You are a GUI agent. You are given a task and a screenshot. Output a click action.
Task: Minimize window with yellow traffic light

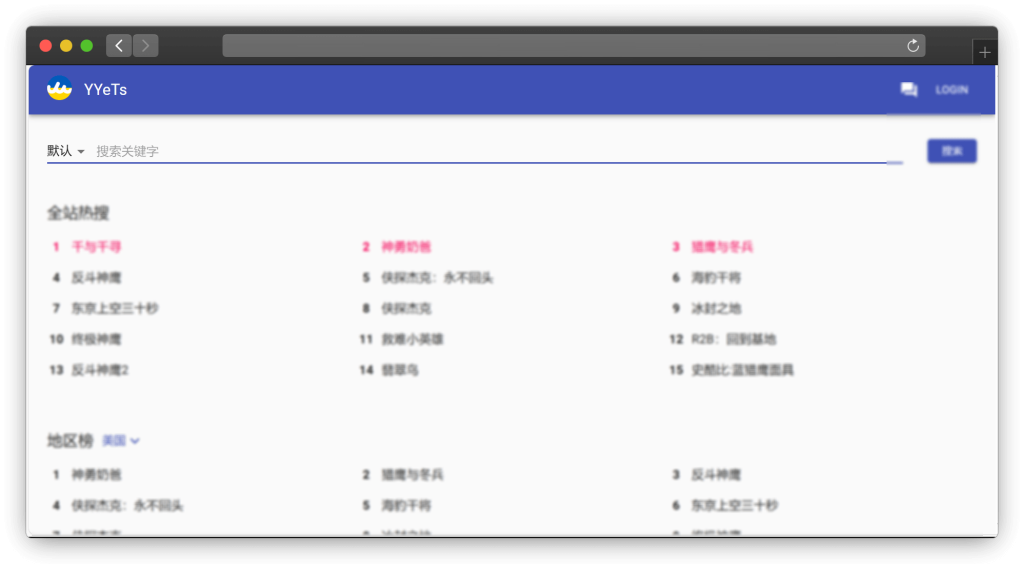66,46
